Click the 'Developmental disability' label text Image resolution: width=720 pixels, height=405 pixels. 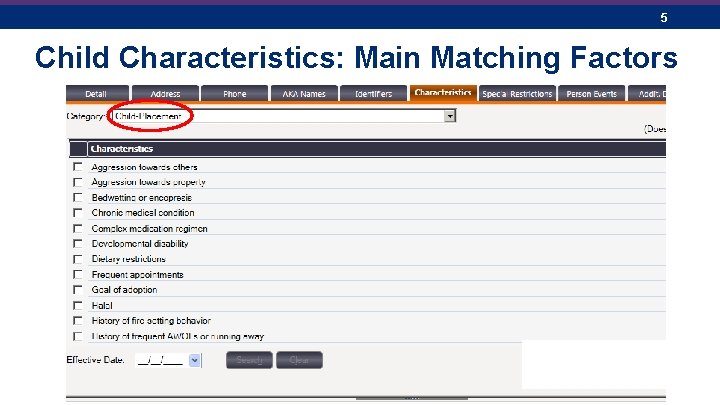(140, 243)
